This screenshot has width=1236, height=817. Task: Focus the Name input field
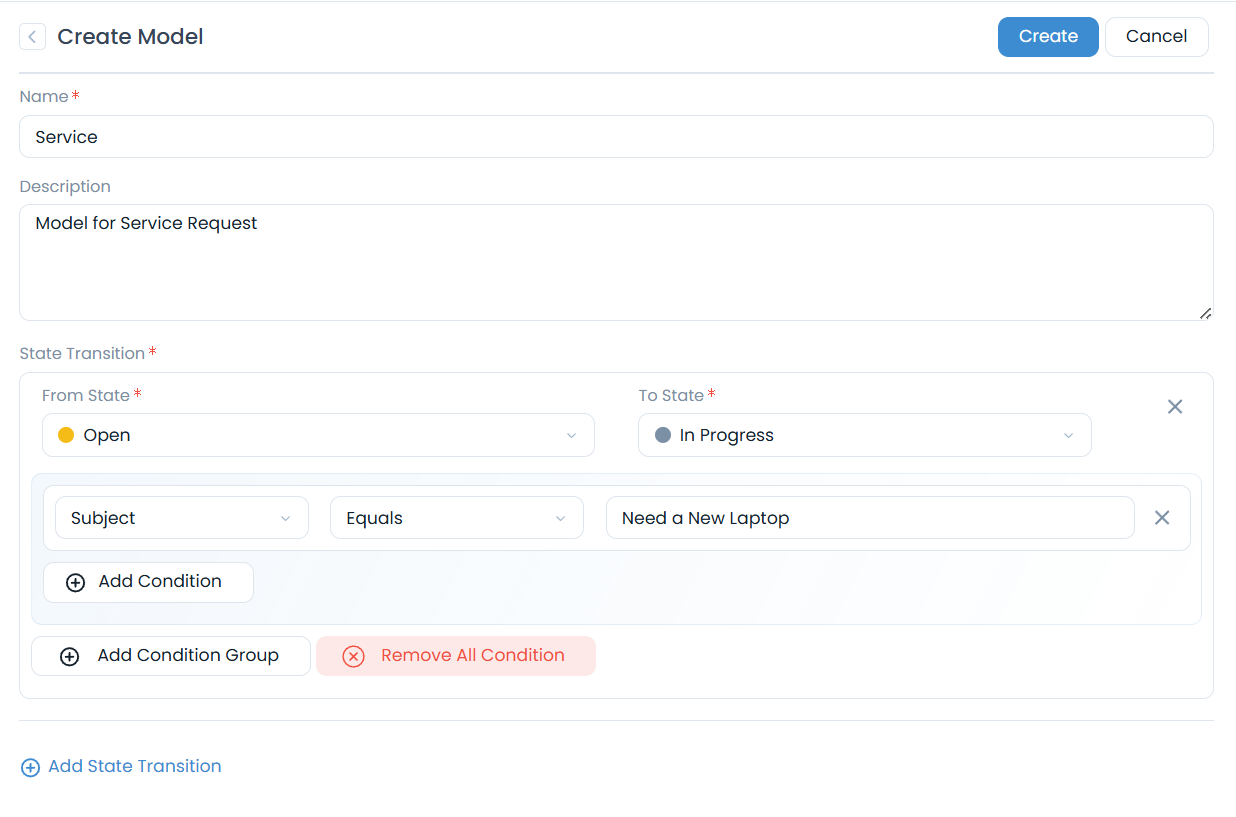point(616,137)
